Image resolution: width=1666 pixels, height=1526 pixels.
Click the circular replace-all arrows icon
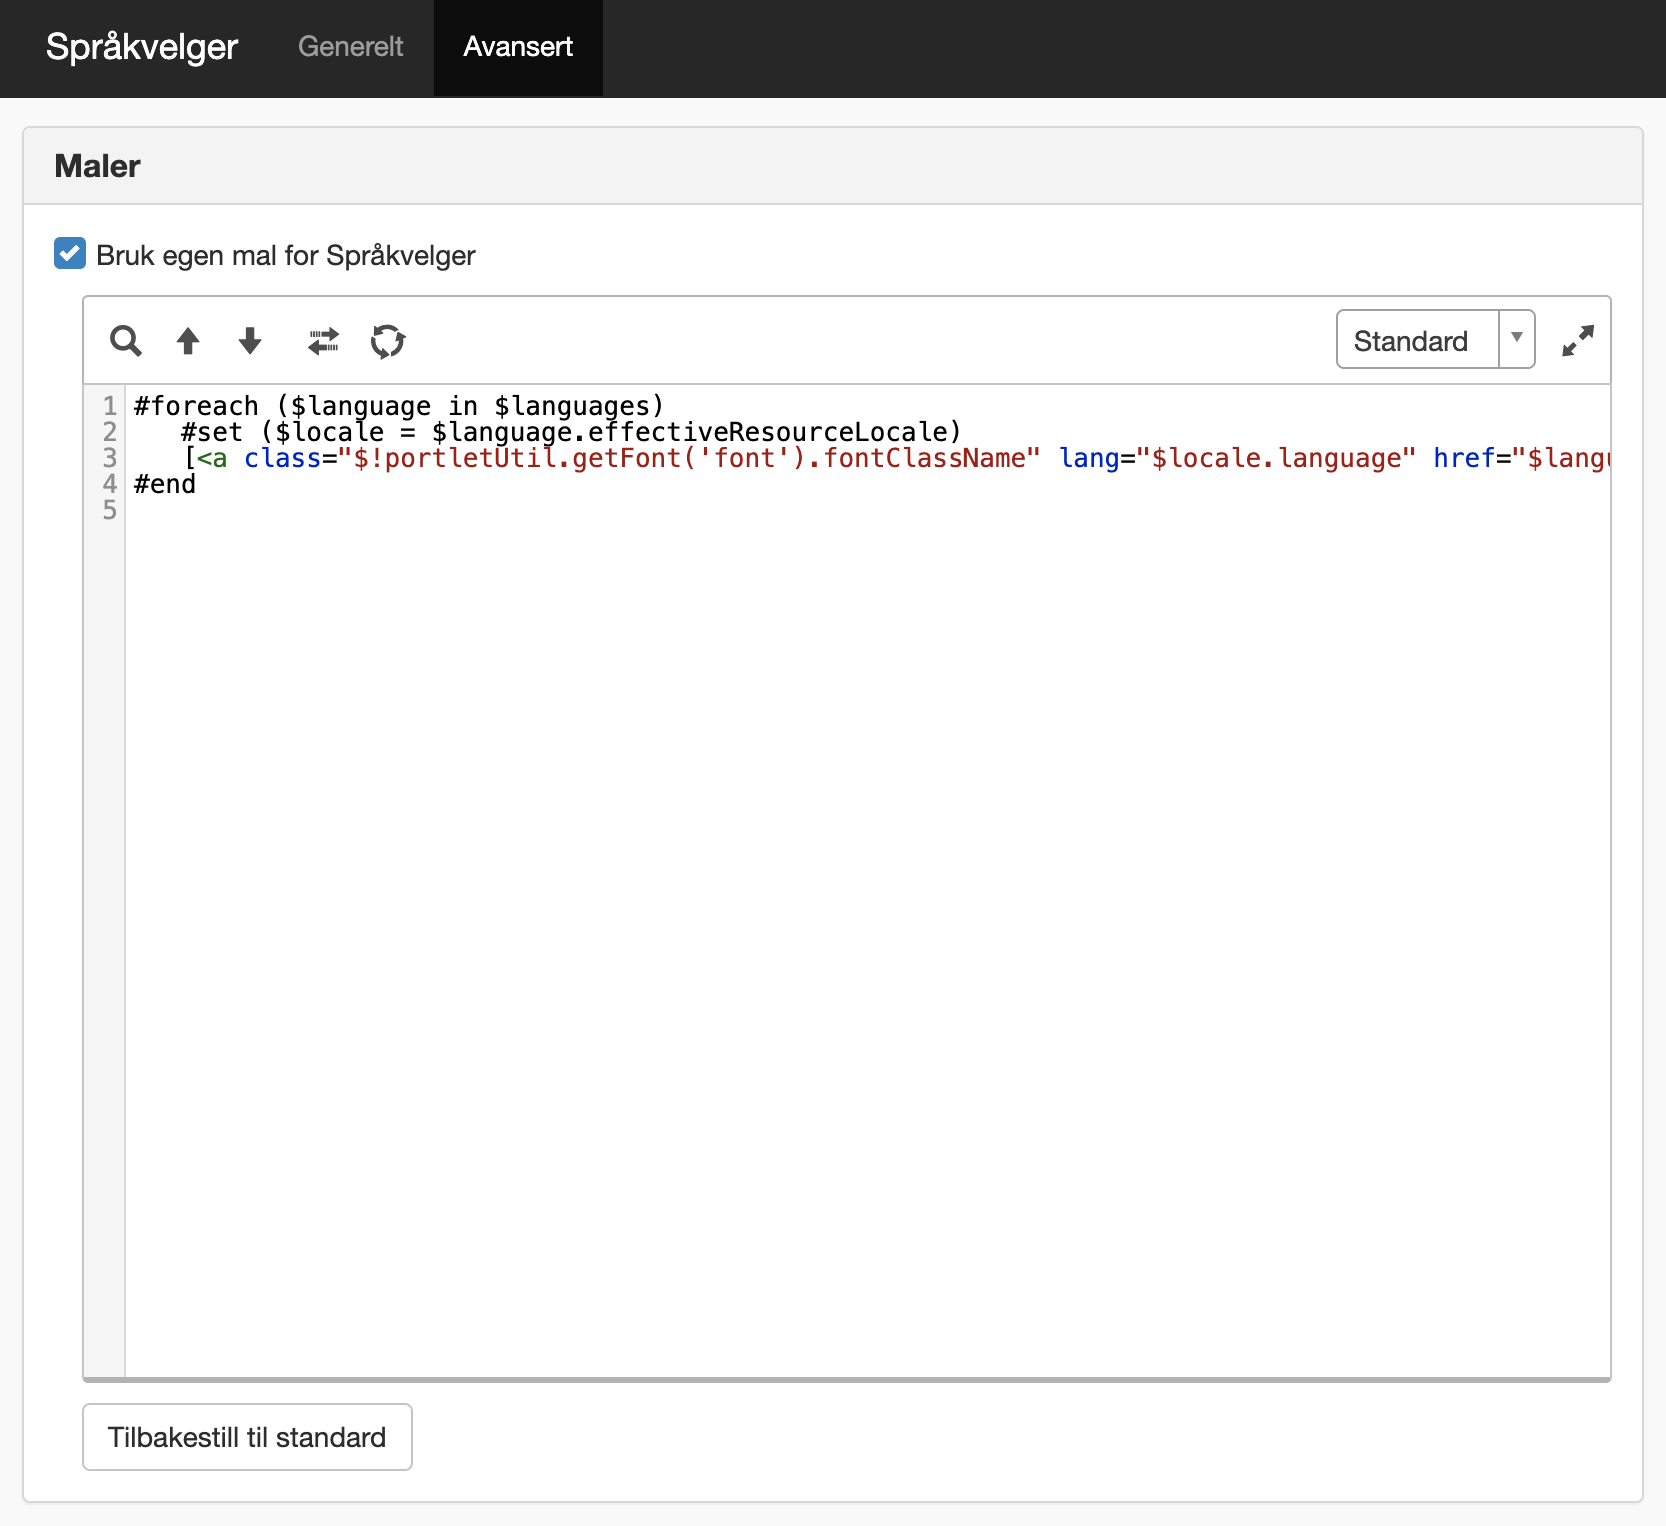388,341
